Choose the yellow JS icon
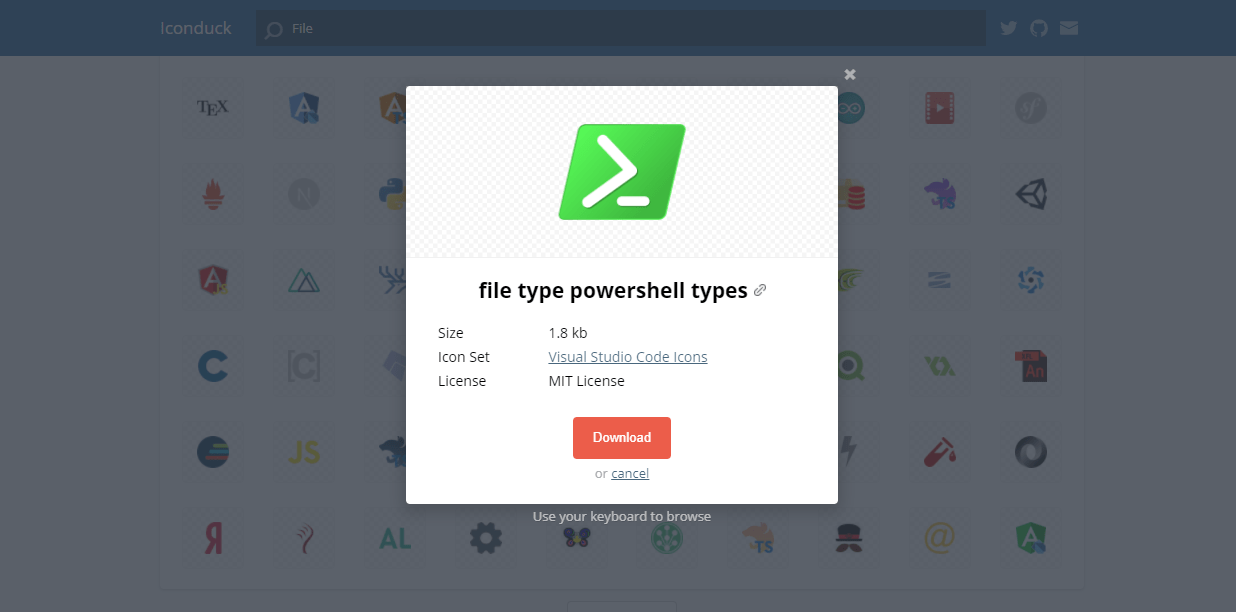This screenshot has width=1236, height=612. click(x=304, y=452)
